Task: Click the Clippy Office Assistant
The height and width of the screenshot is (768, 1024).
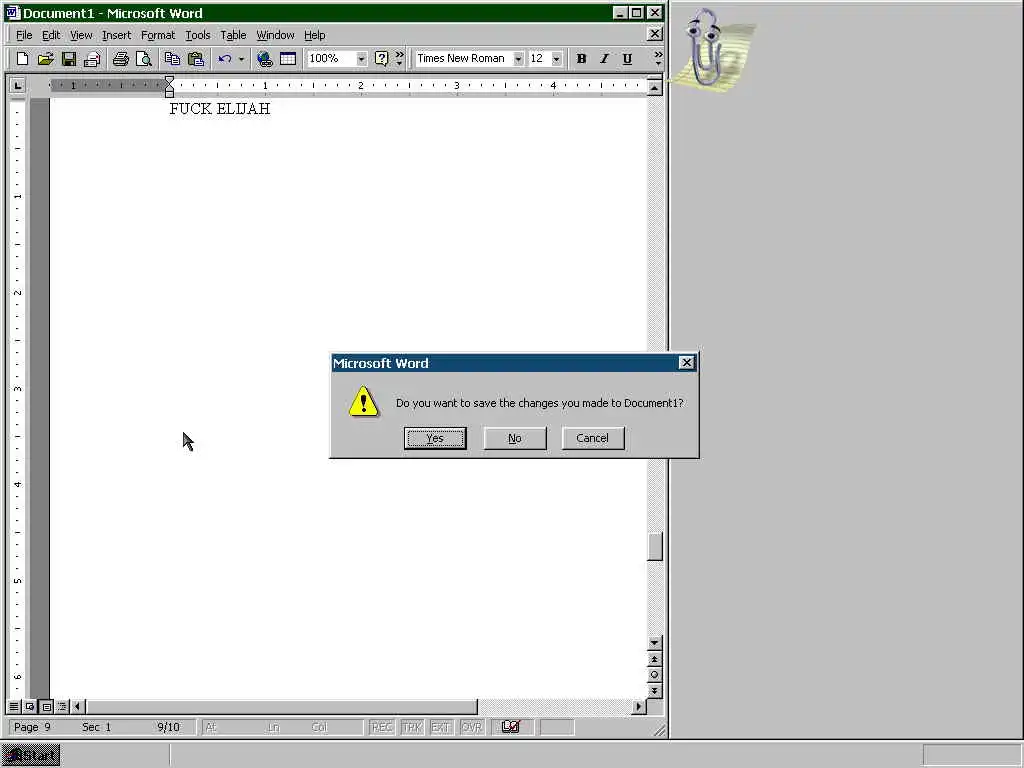Action: coord(709,49)
